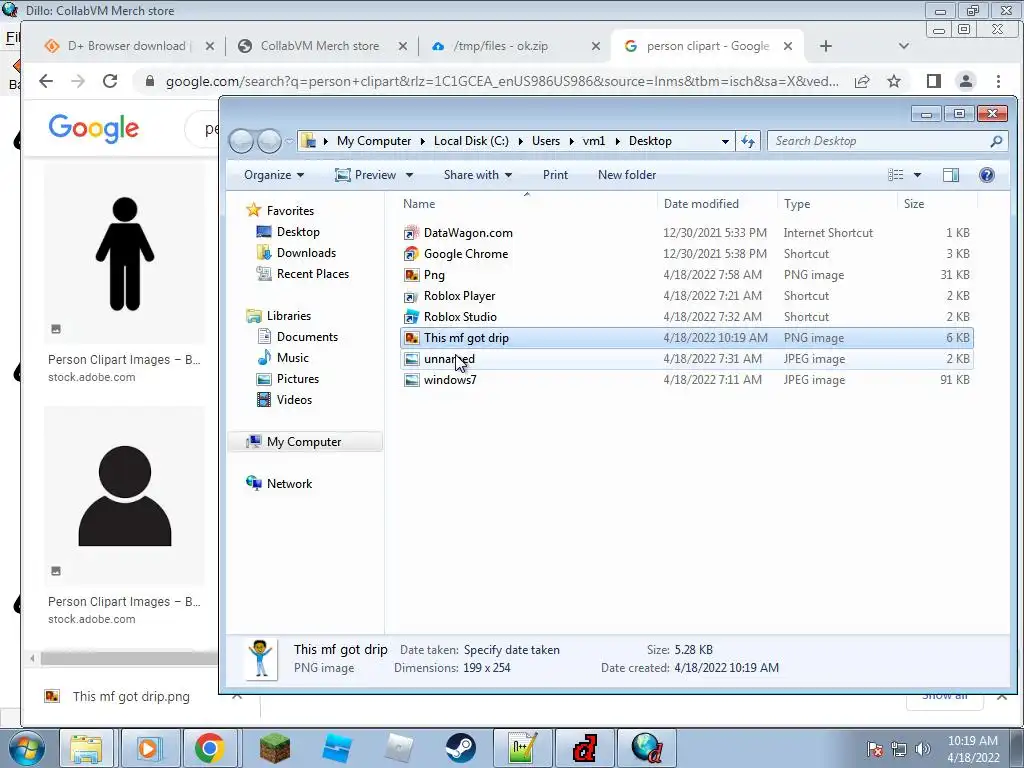The height and width of the screenshot is (768, 1024).
Task: Click Google logo link
Action: tap(93, 128)
